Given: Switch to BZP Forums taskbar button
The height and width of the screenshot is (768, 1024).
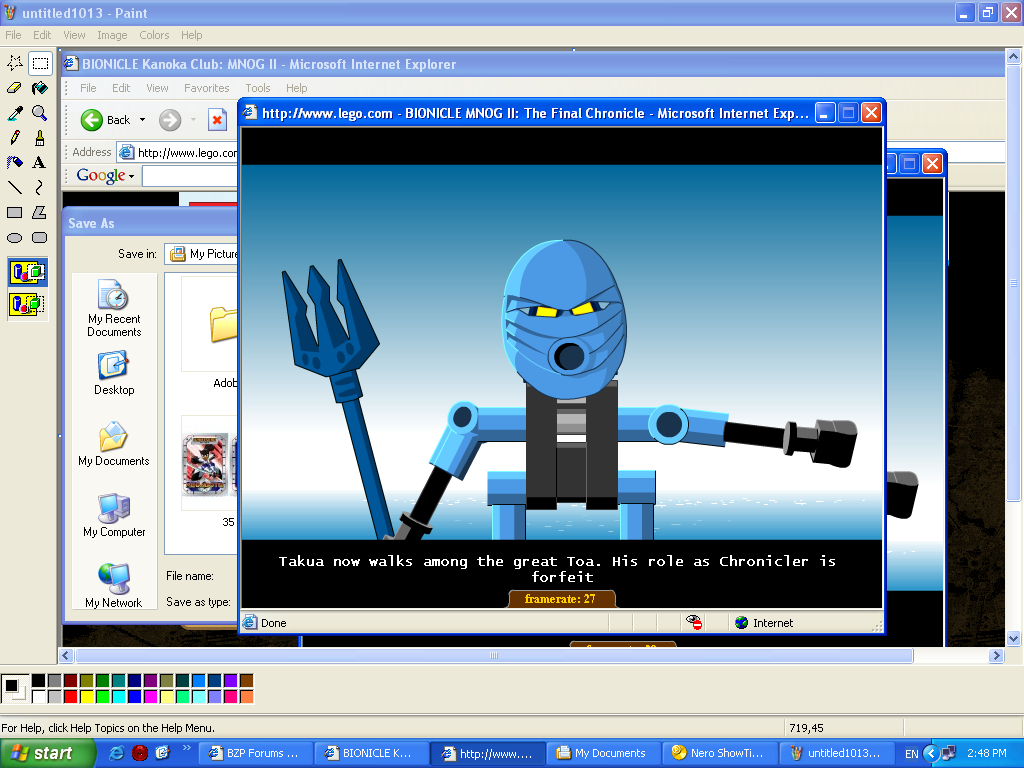Looking at the screenshot, I should 255,753.
